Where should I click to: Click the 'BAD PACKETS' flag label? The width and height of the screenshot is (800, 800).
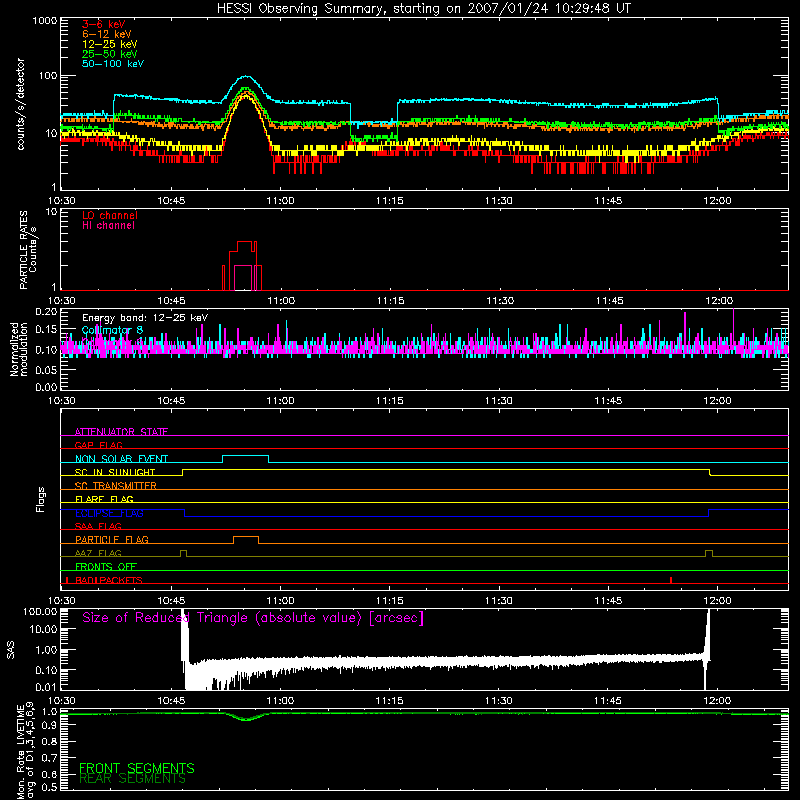109,580
